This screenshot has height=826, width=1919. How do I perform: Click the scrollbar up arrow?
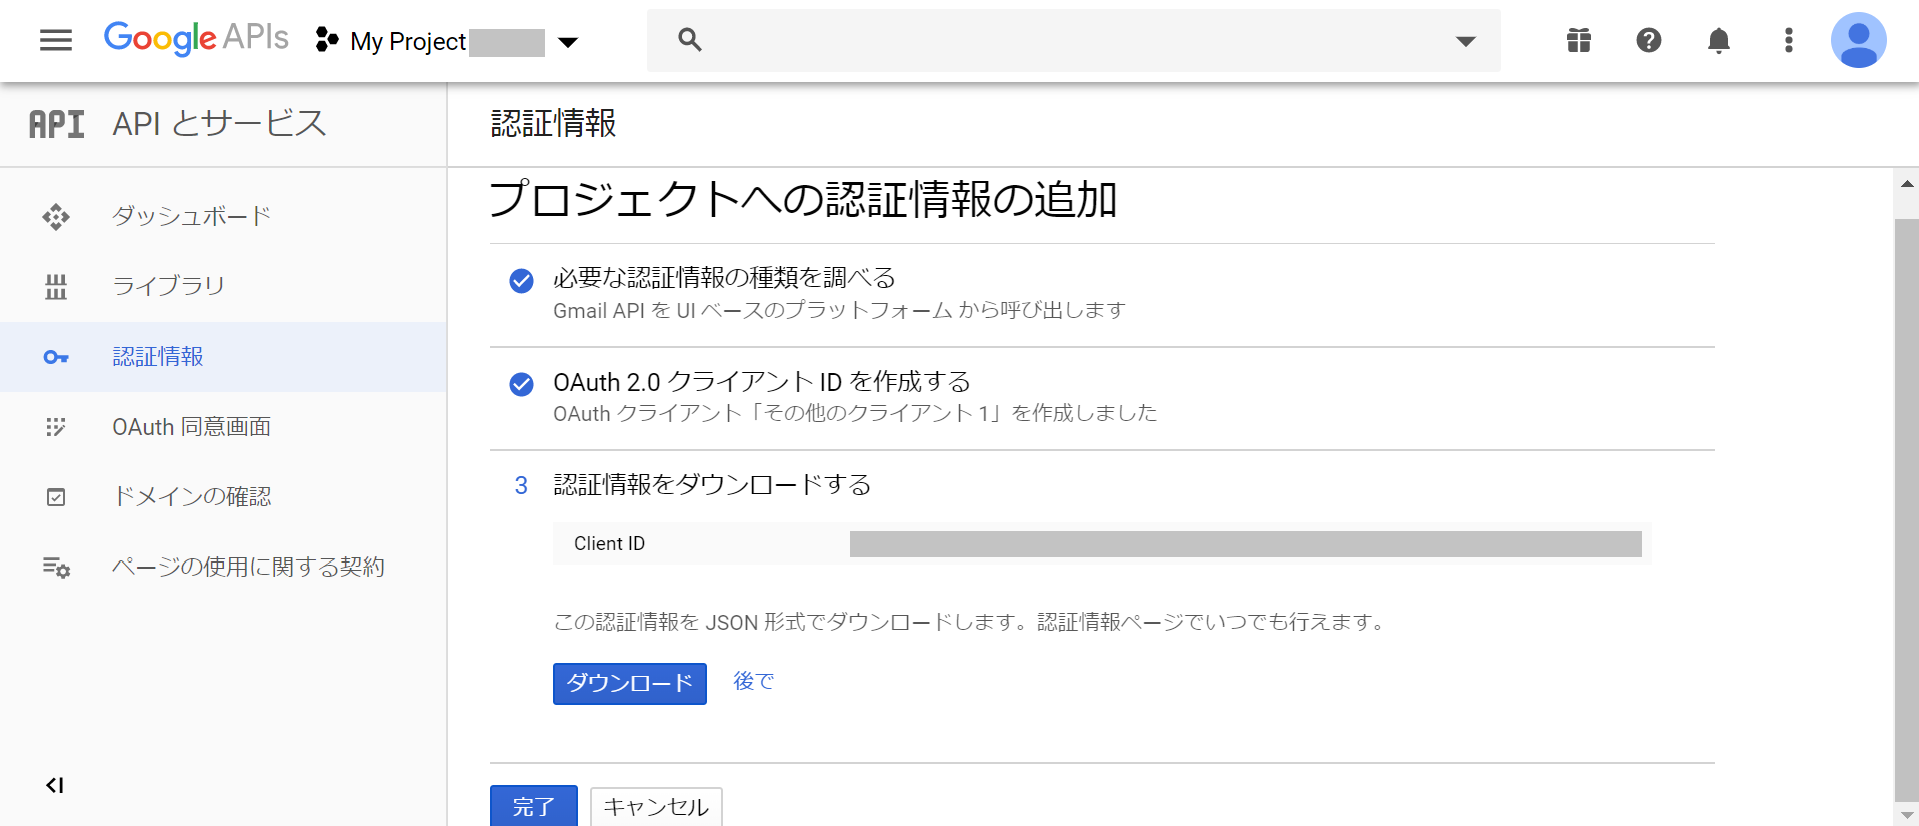coord(1907,184)
